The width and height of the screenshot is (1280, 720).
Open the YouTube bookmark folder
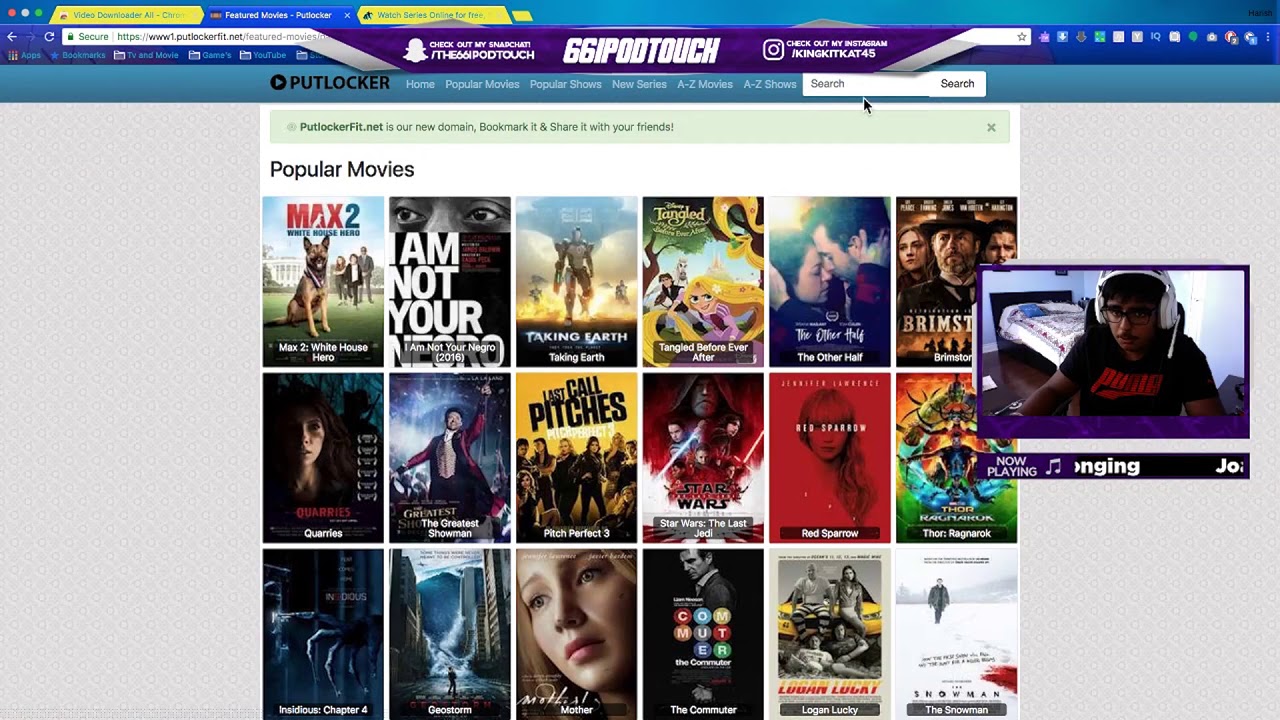[263, 55]
